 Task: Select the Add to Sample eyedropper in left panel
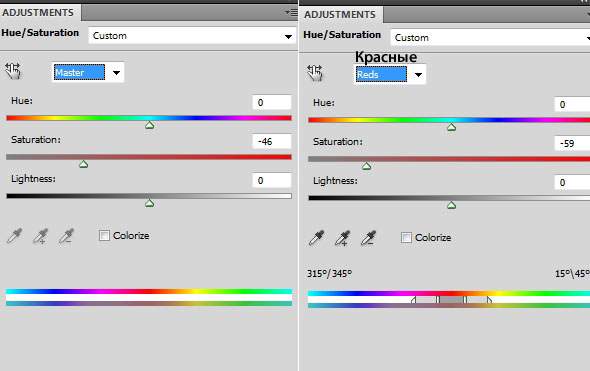[40, 236]
